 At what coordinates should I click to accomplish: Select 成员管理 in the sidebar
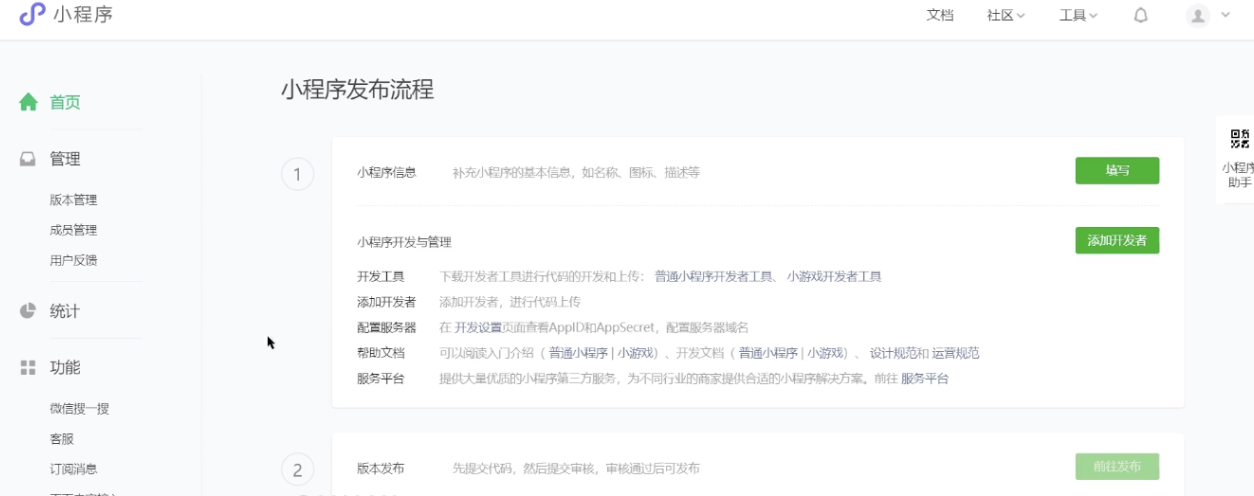(73, 230)
